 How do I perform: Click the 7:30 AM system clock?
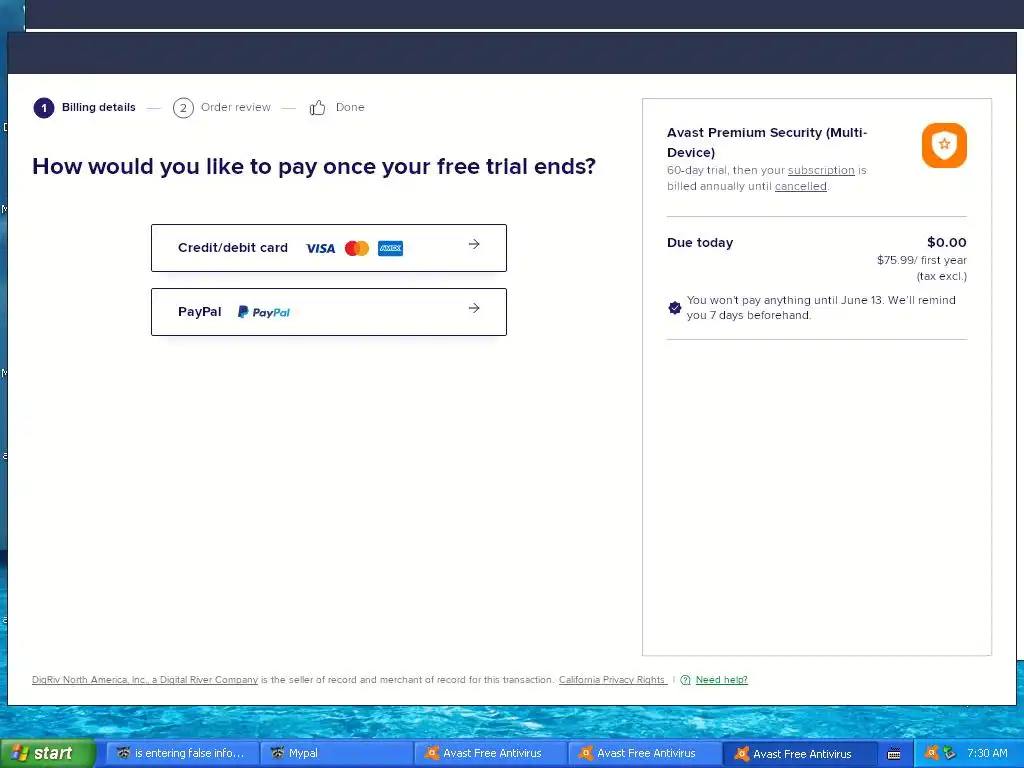click(x=987, y=753)
